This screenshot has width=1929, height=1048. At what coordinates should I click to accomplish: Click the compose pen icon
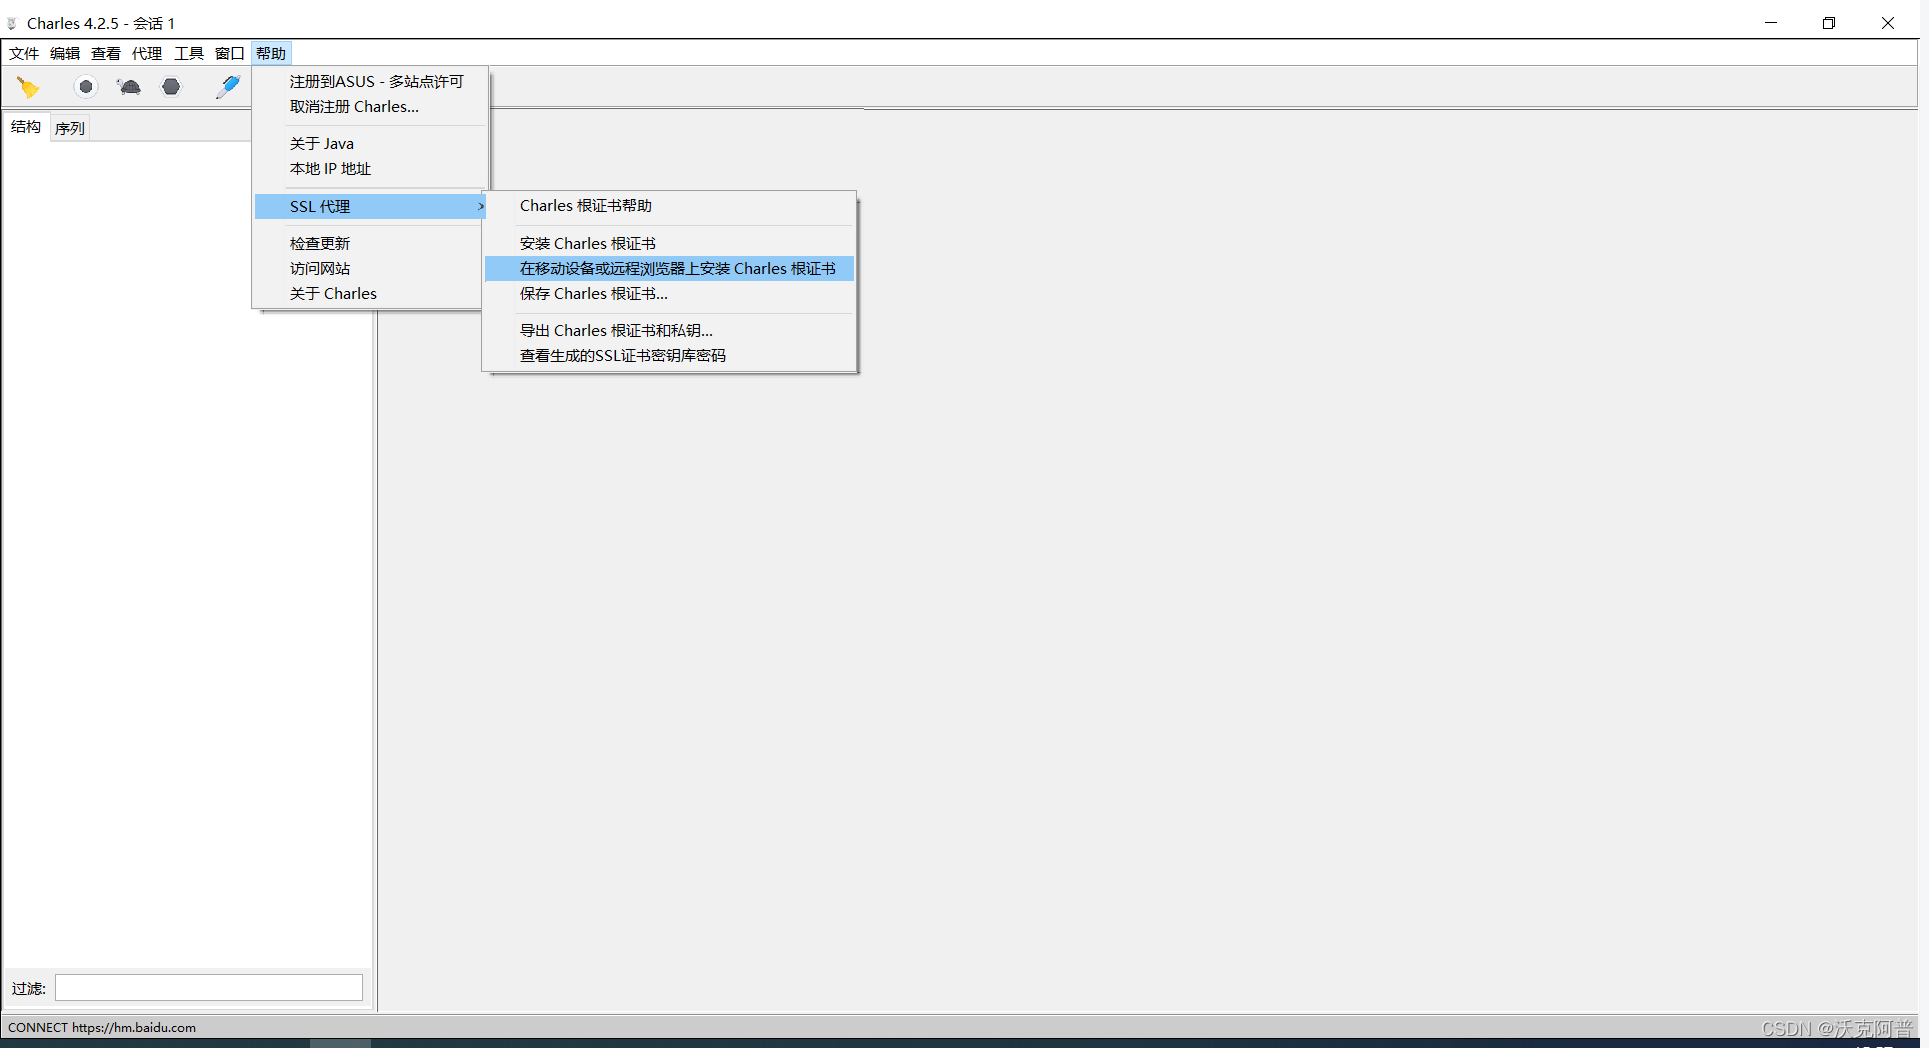tap(228, 87)
